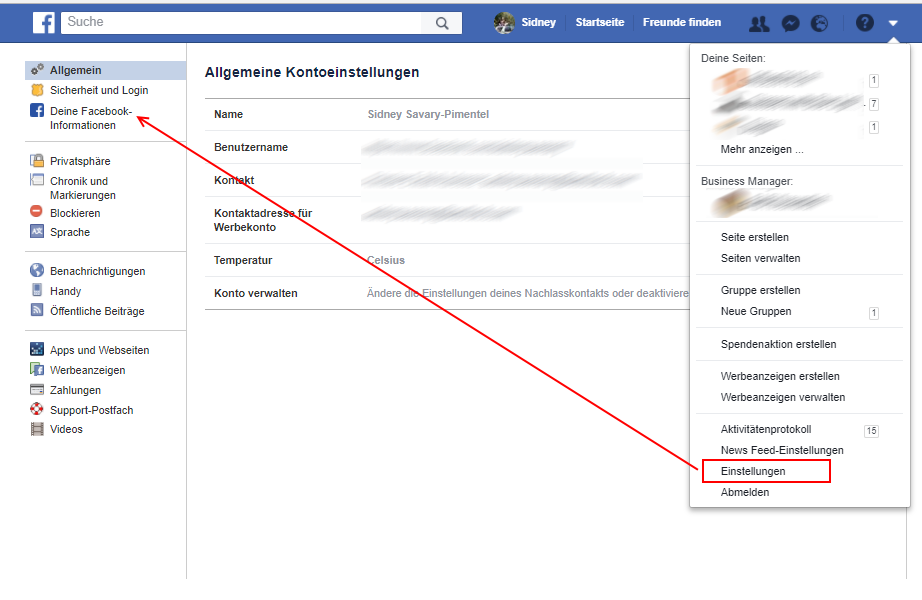Edit the Benutzername row
The width and height of the screenshot is (922, 600).
(447, 147)
